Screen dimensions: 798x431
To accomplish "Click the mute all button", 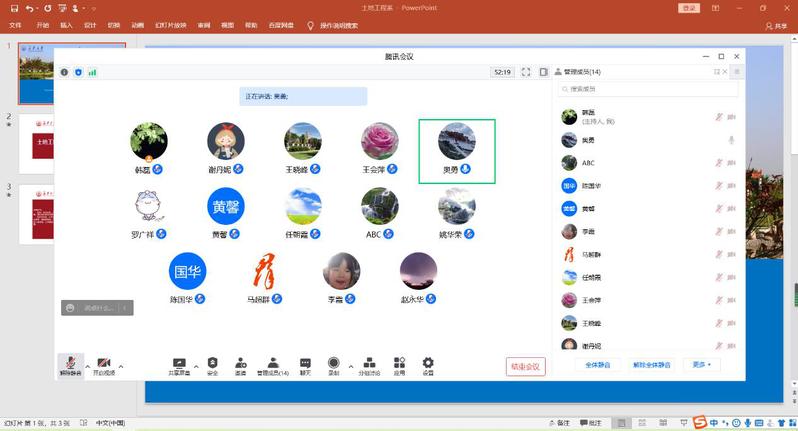I will [x=597, y=365].
